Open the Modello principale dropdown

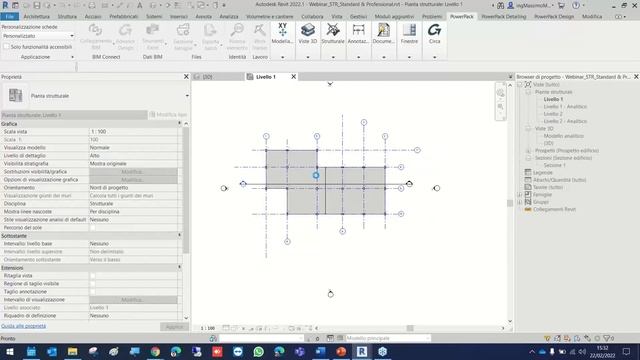coord(388,338)
